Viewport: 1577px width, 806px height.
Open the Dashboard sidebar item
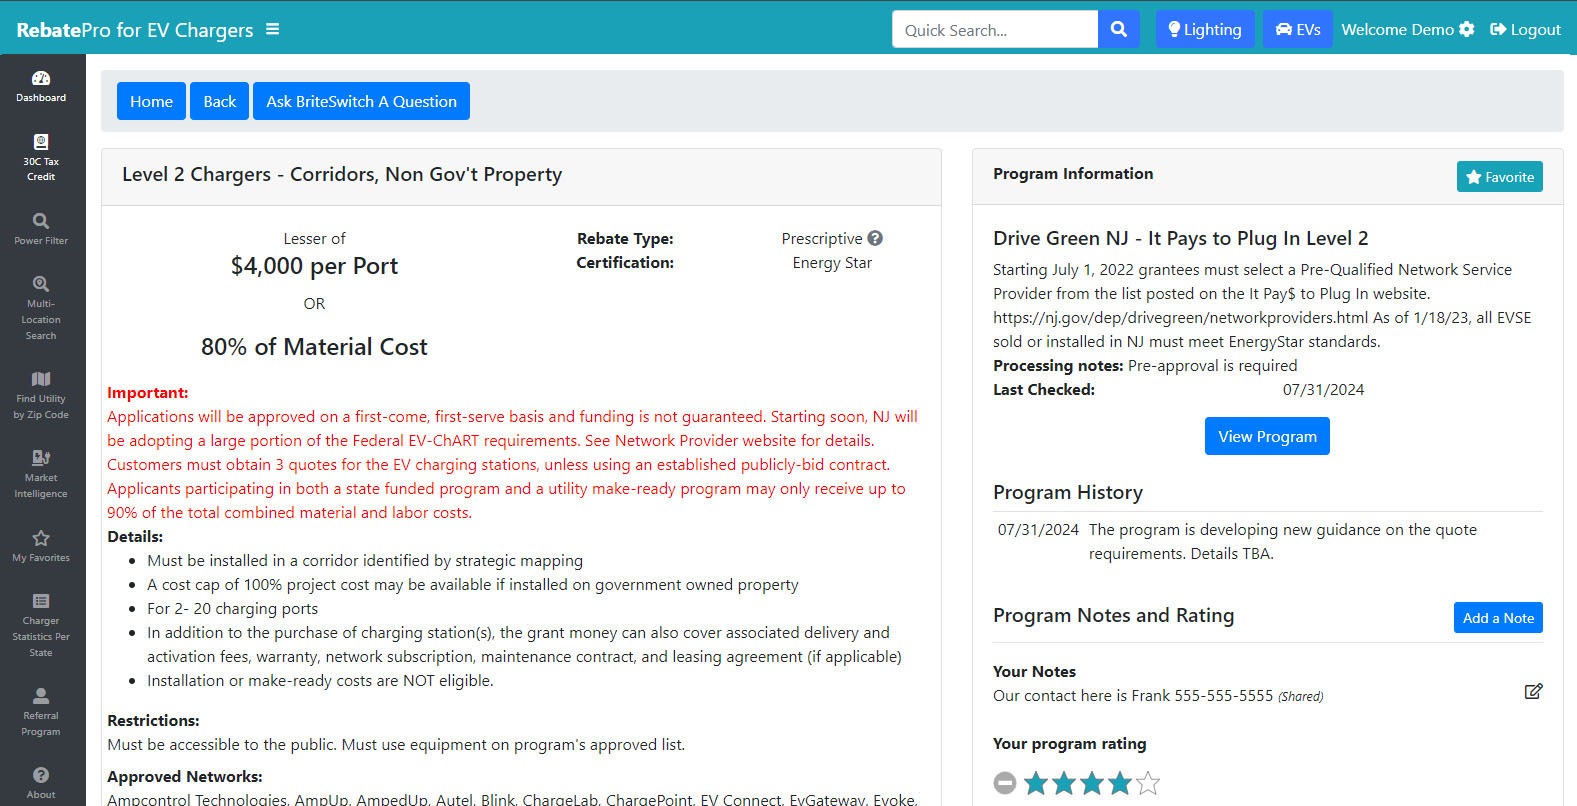click(x=41, y=87)
